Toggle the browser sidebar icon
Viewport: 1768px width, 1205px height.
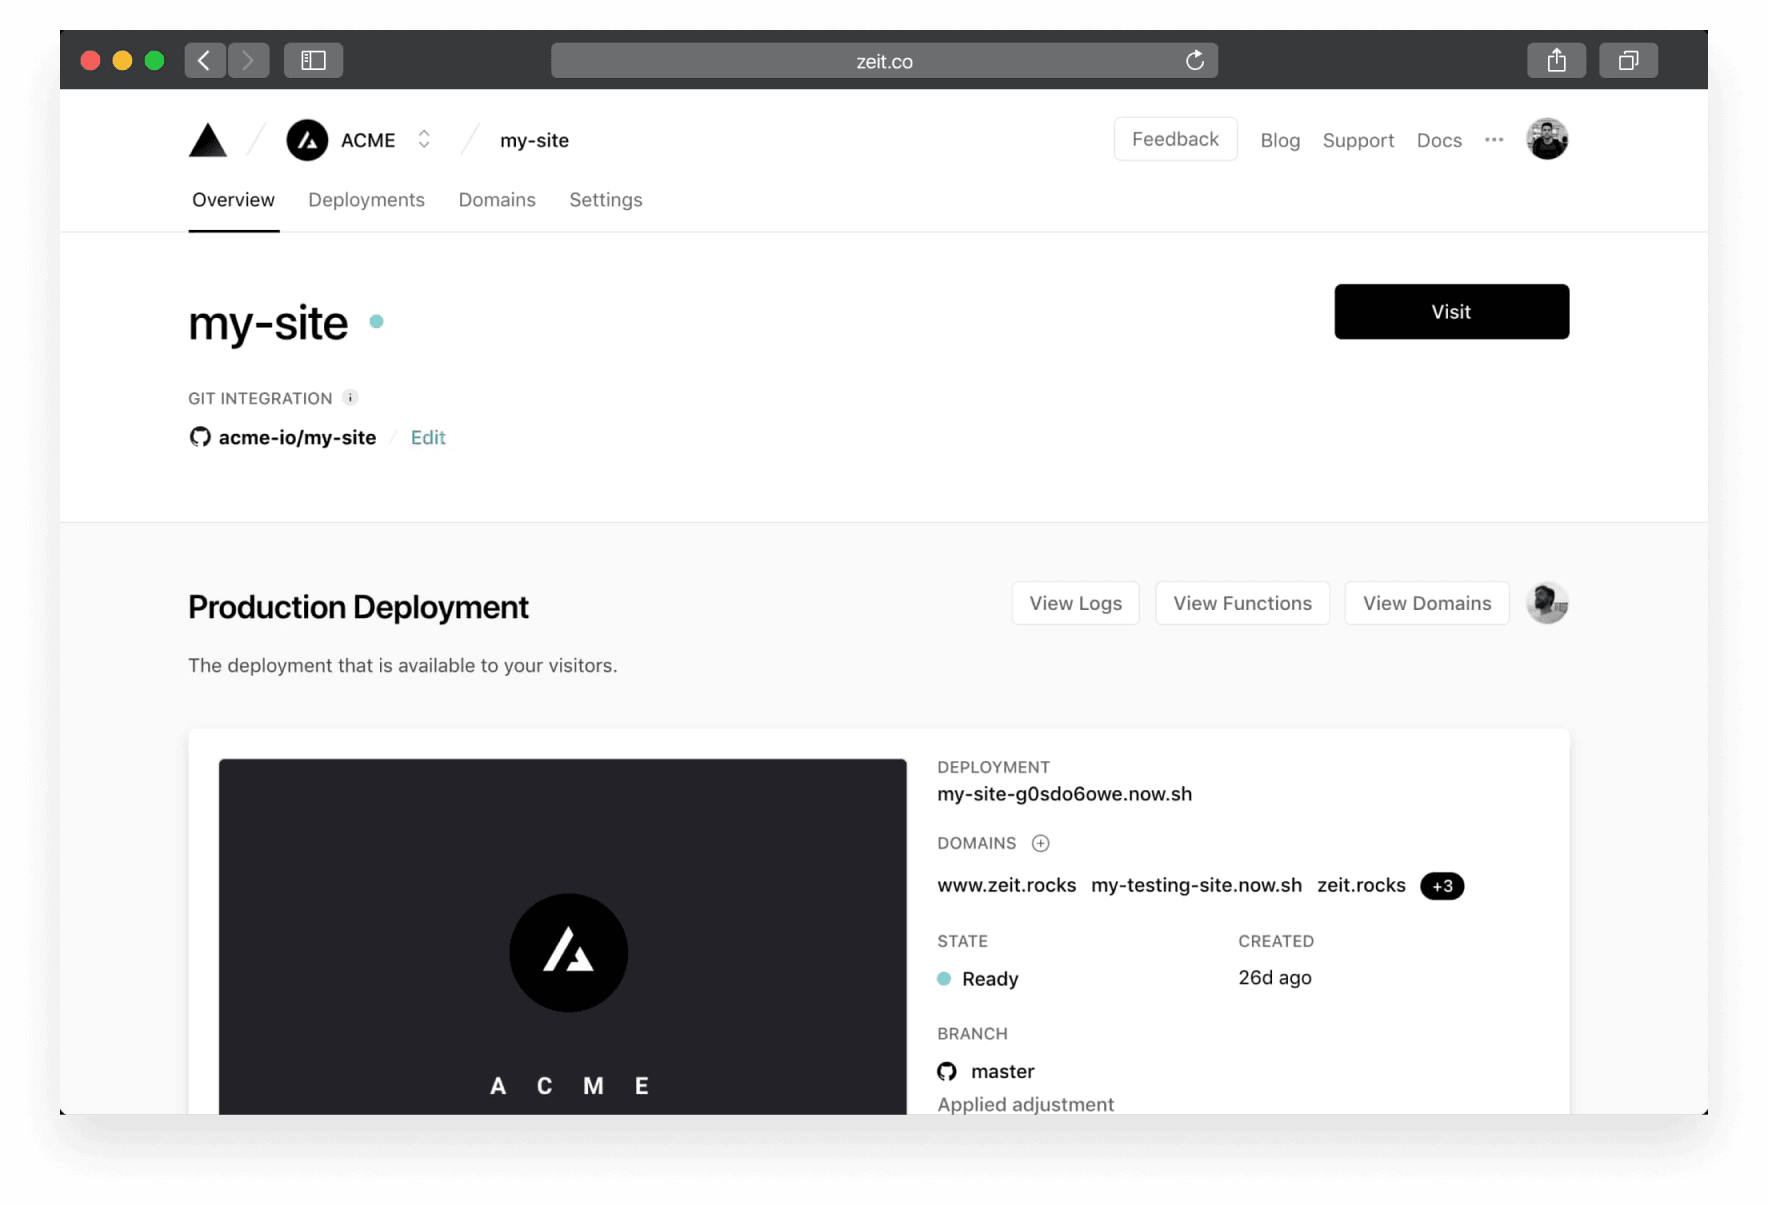(x=313, y=60)
